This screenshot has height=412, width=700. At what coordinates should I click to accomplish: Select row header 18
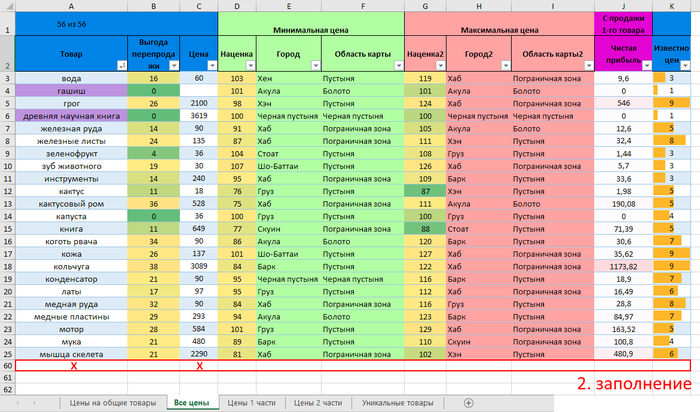(x=8, y=267)
